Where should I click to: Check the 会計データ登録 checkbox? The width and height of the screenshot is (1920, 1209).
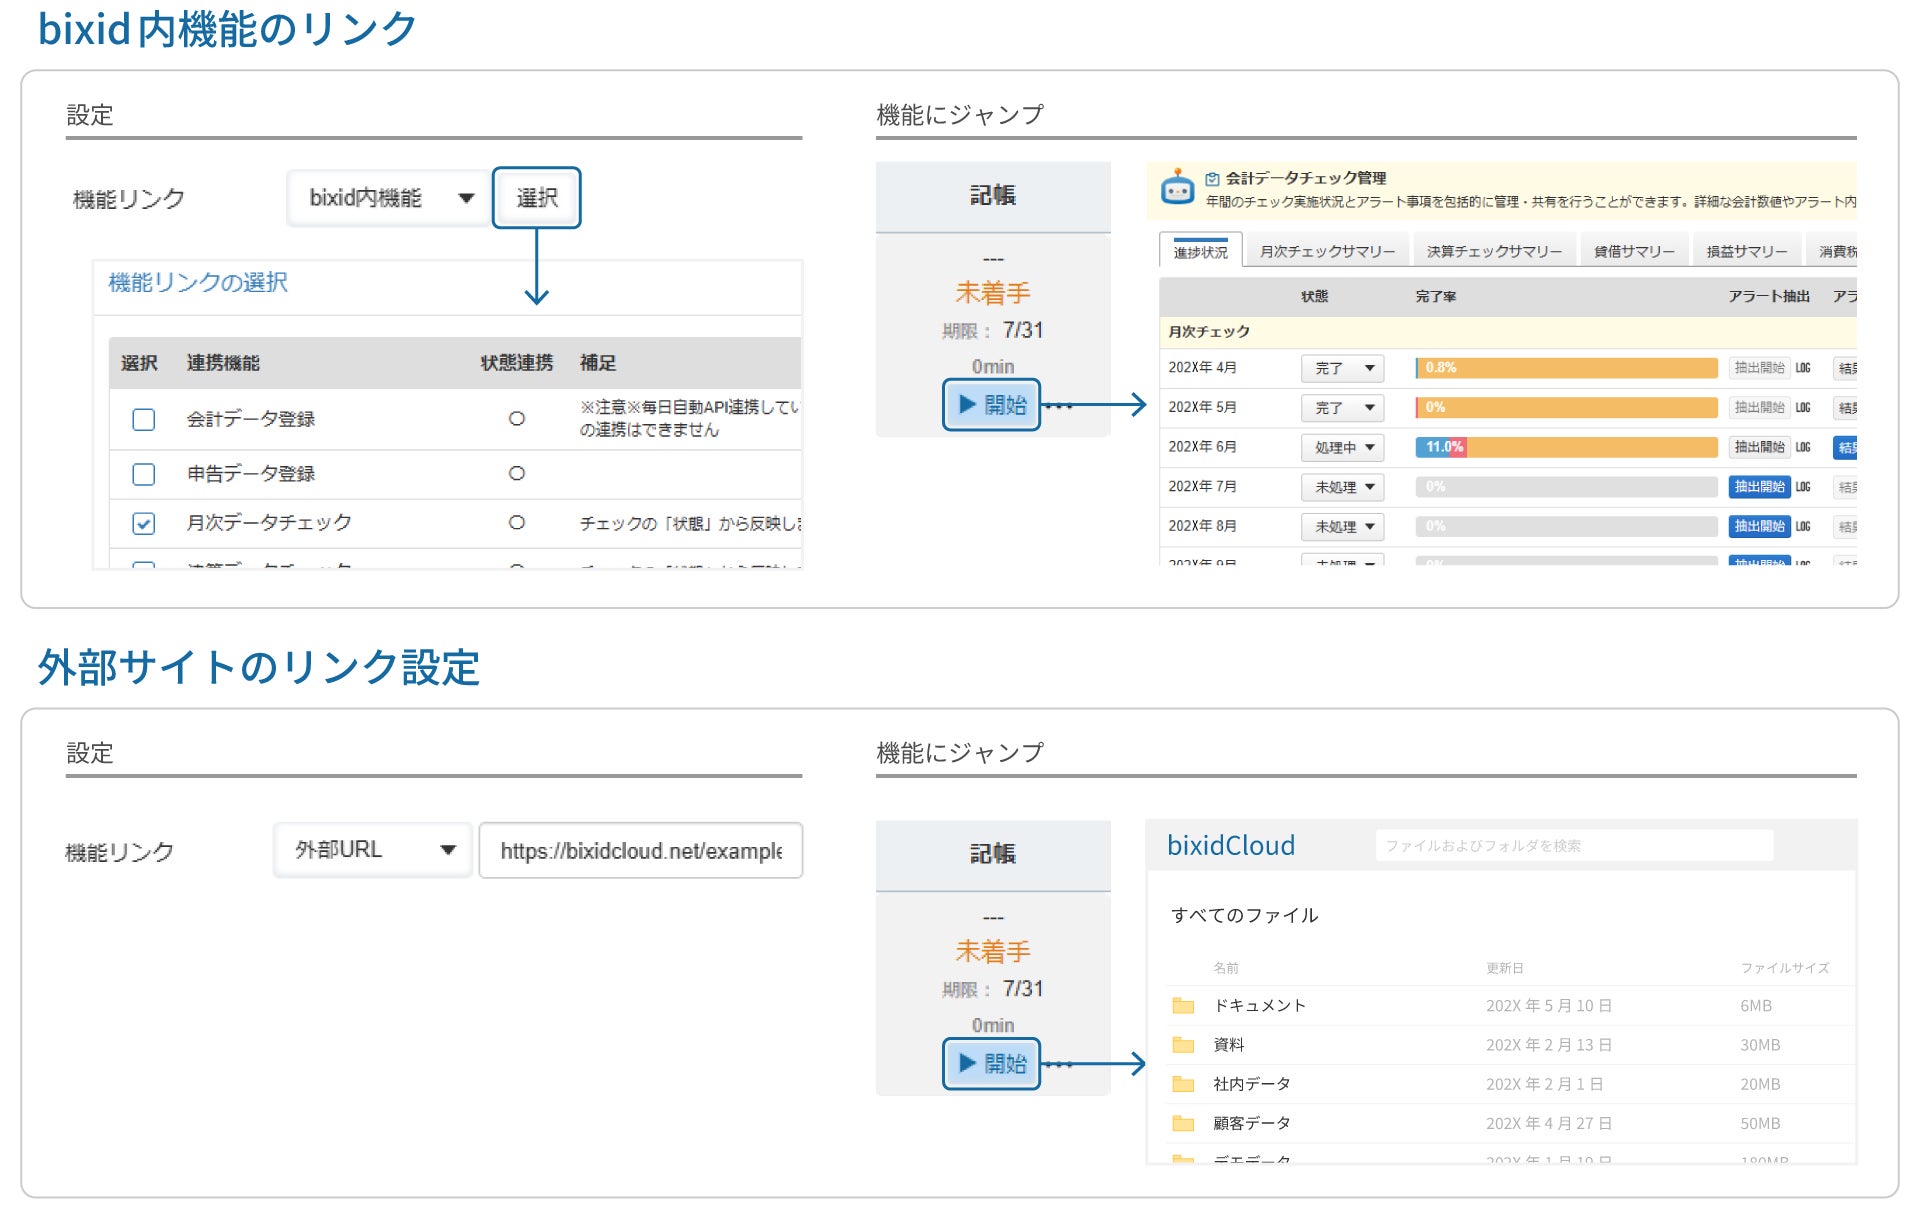[x=144, y=419]
